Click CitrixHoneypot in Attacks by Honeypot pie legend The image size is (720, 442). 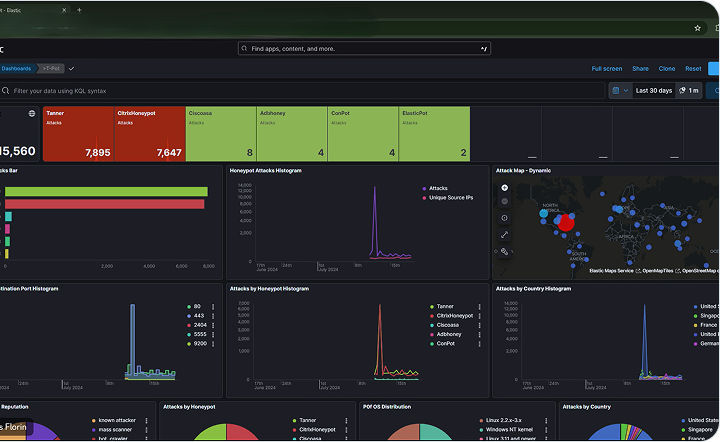[x=314, y=430]
